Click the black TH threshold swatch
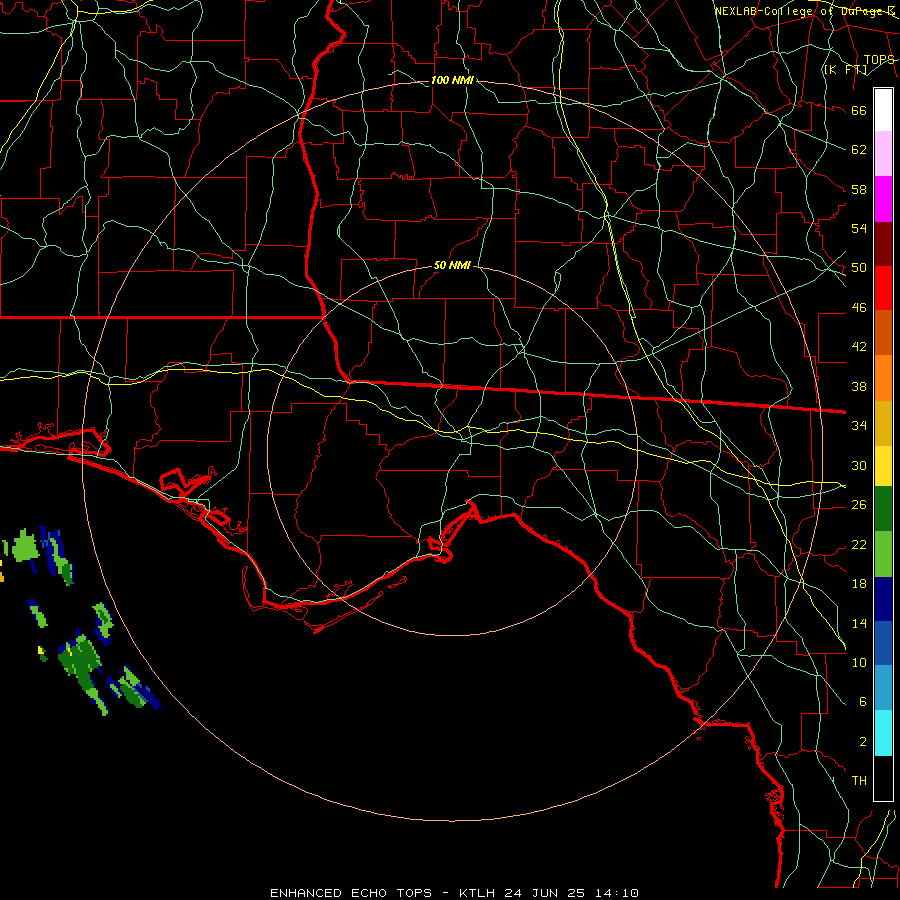The height and width of the screenshot is (900, 900). (883, 778)
